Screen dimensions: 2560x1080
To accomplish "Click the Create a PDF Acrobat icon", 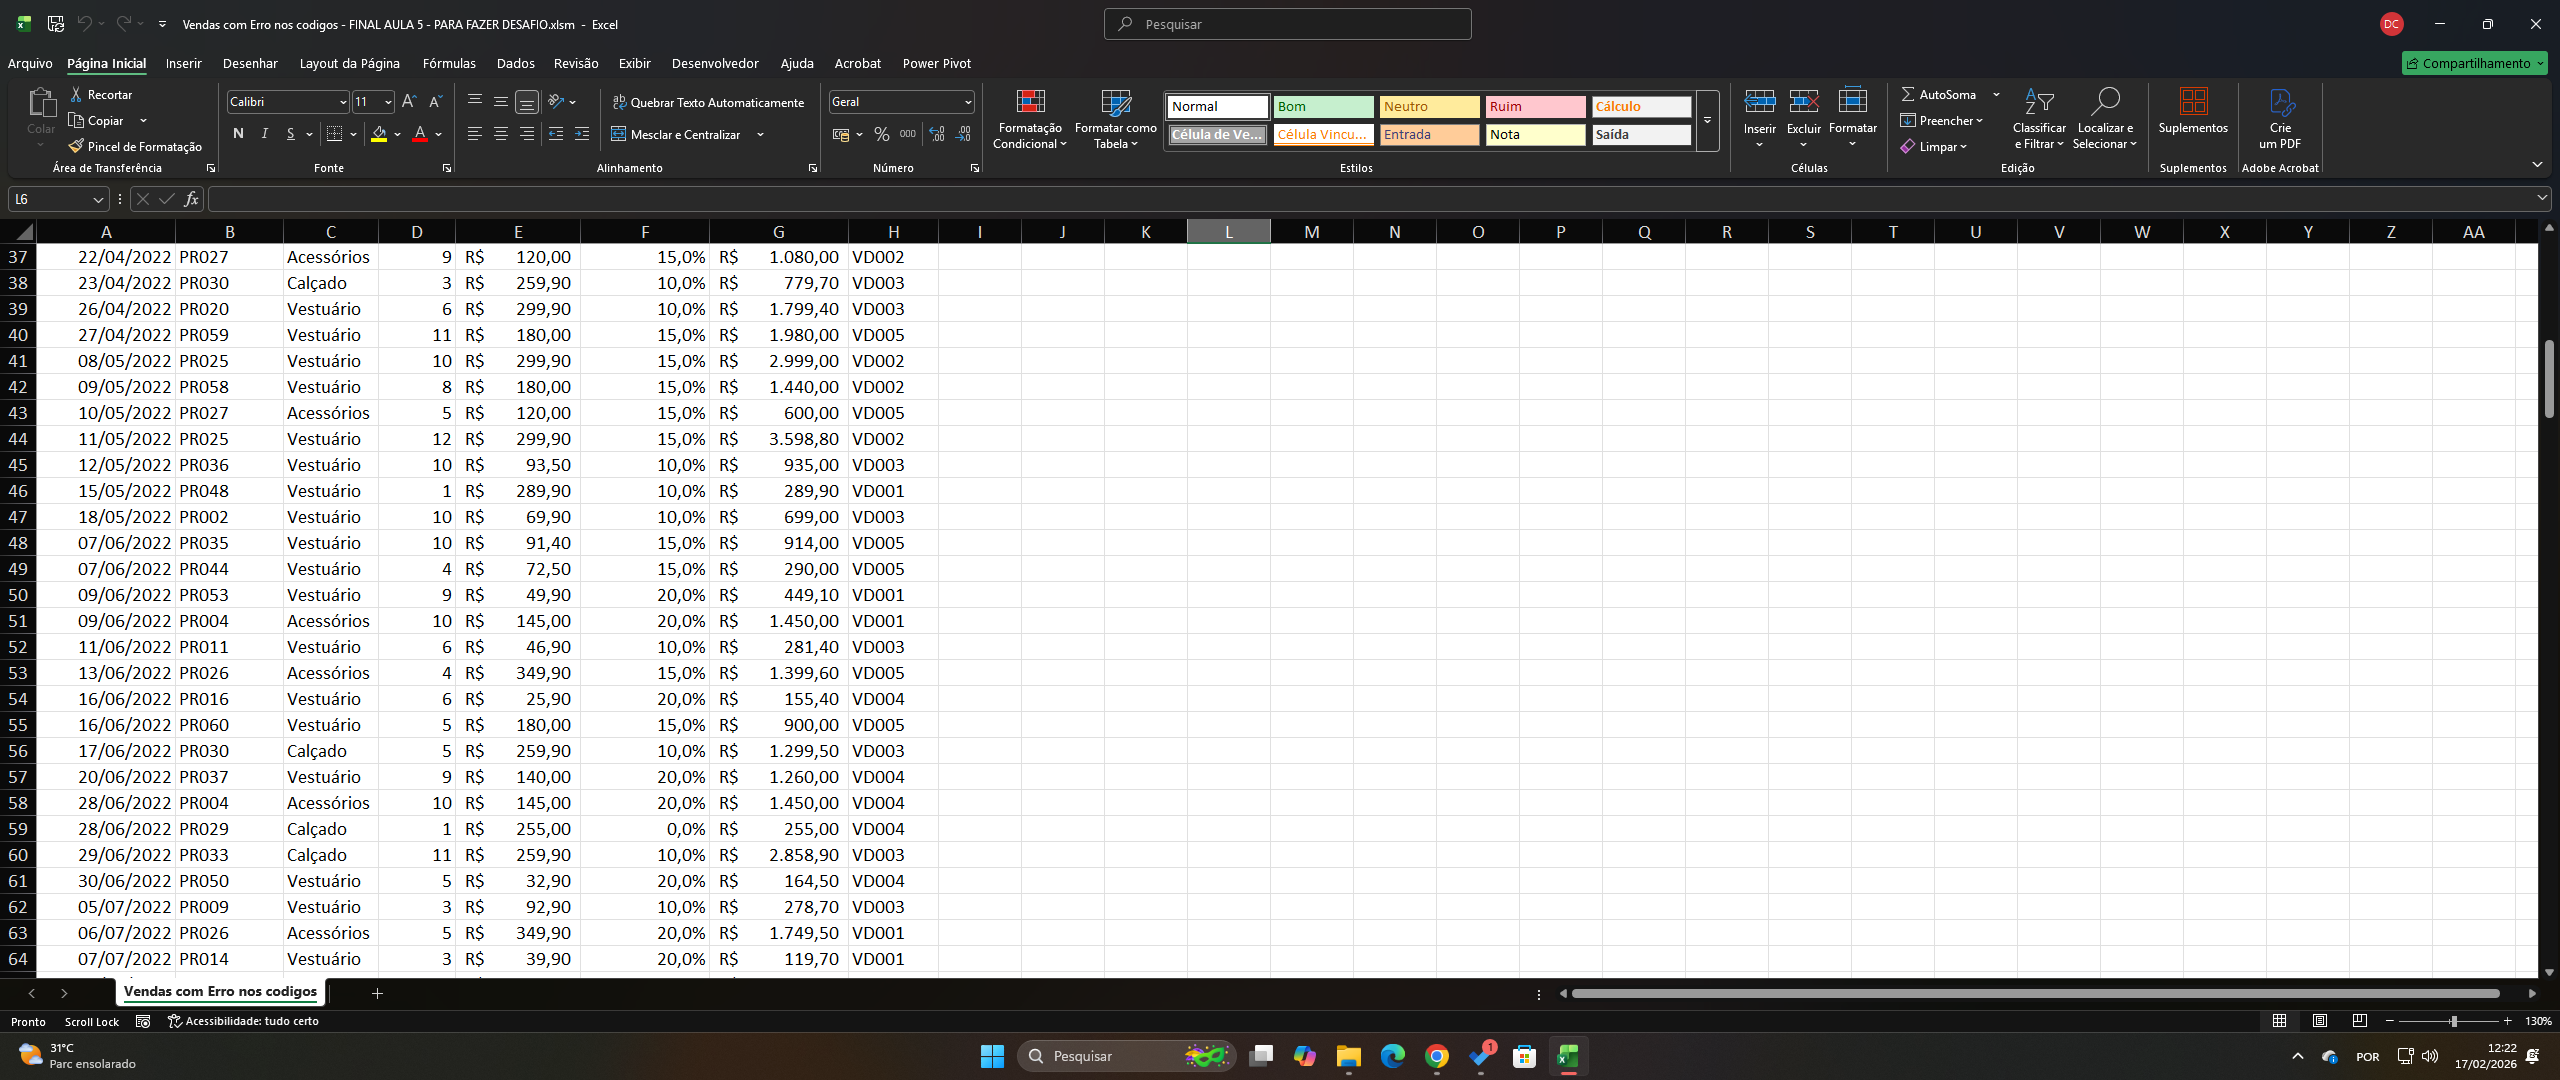I will pos(2280,102).
